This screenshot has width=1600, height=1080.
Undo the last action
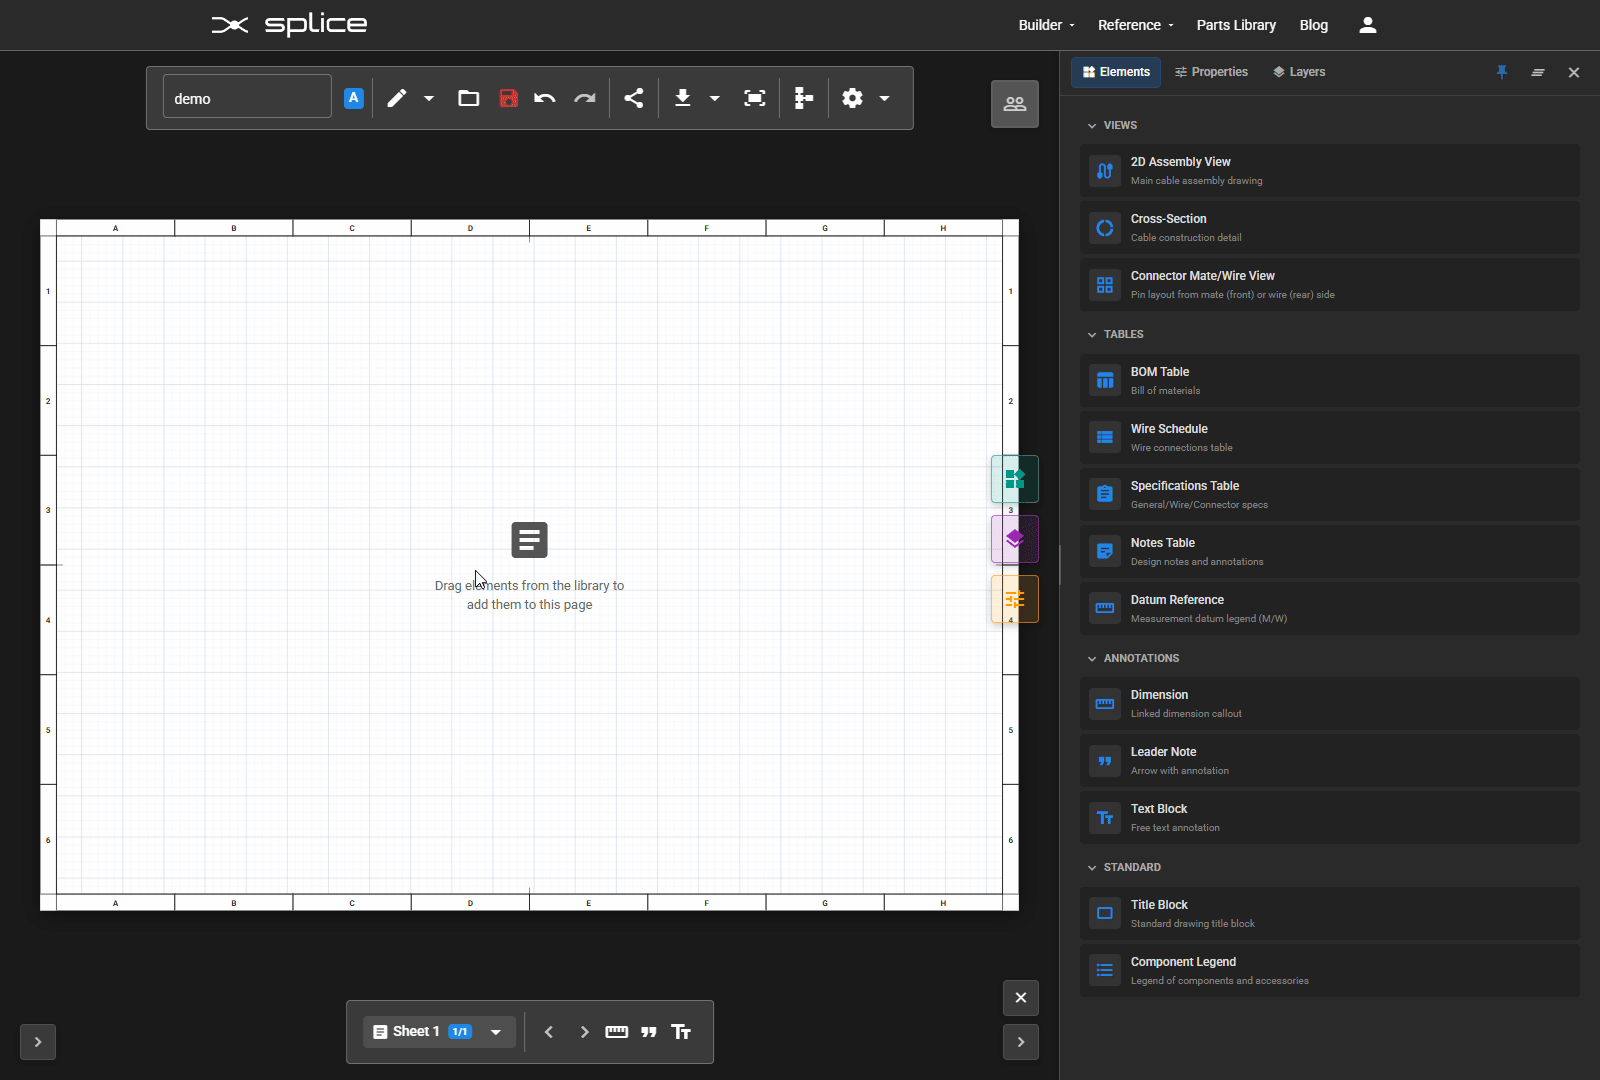click(545, 97)
